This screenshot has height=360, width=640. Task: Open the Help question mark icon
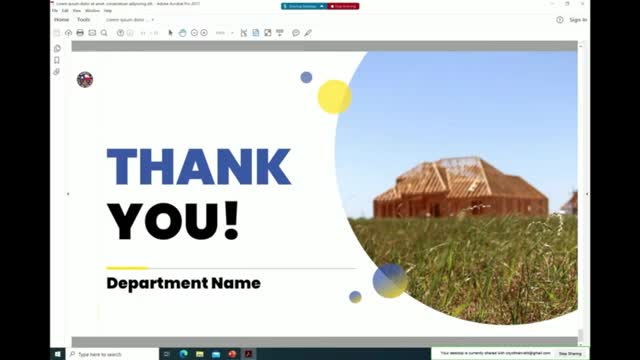pos(560,20)
